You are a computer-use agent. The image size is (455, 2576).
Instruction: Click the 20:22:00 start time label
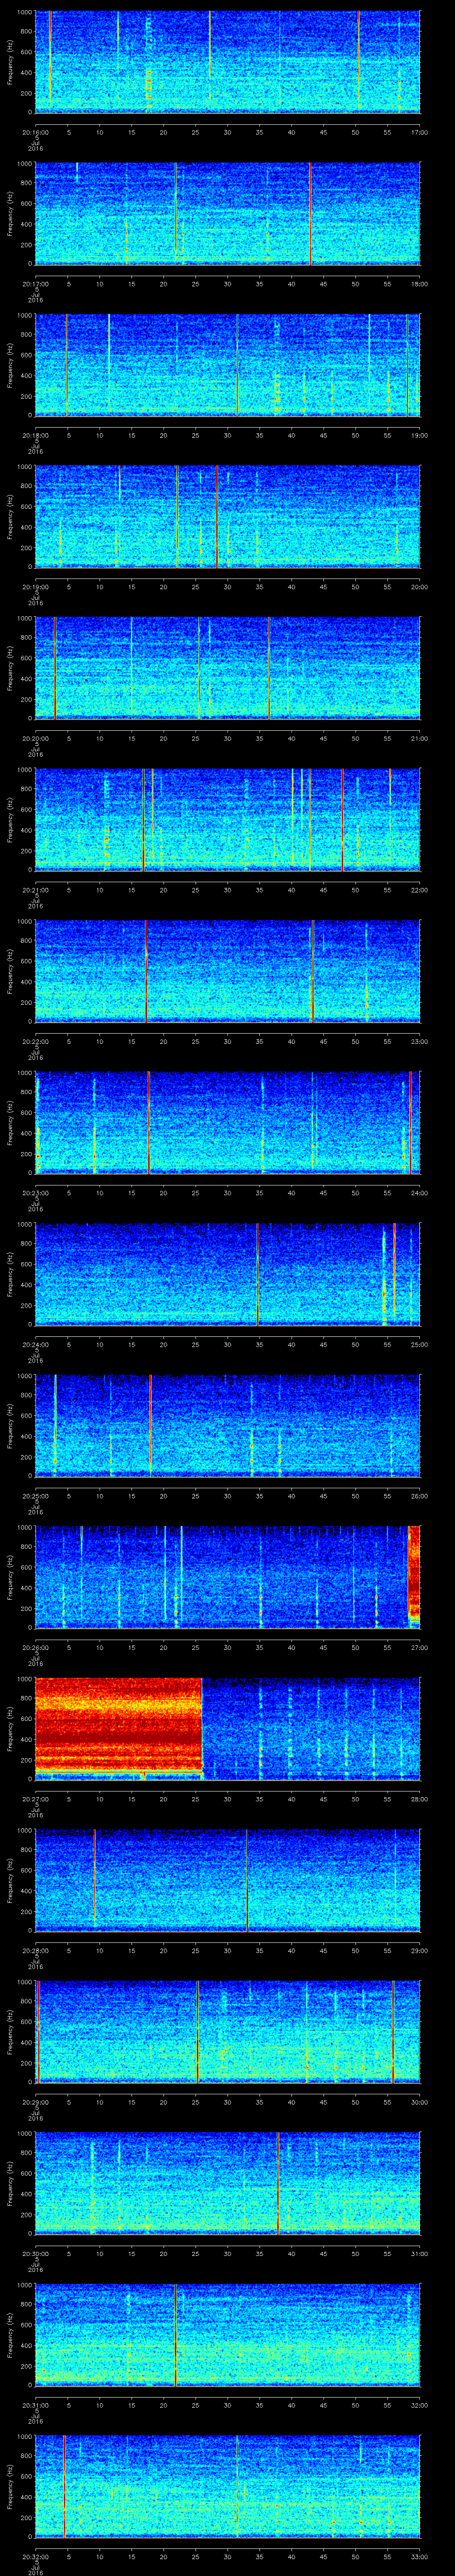(35, 1041)
